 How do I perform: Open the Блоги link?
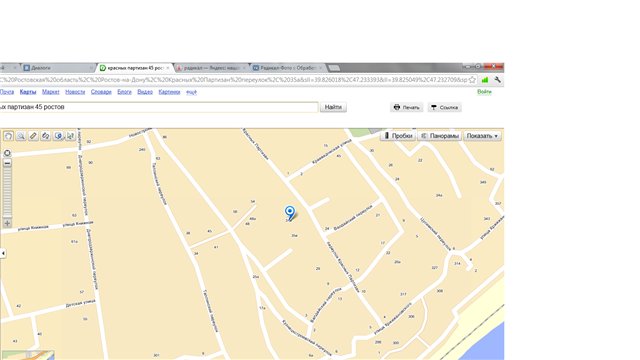(x=124, y=92)
